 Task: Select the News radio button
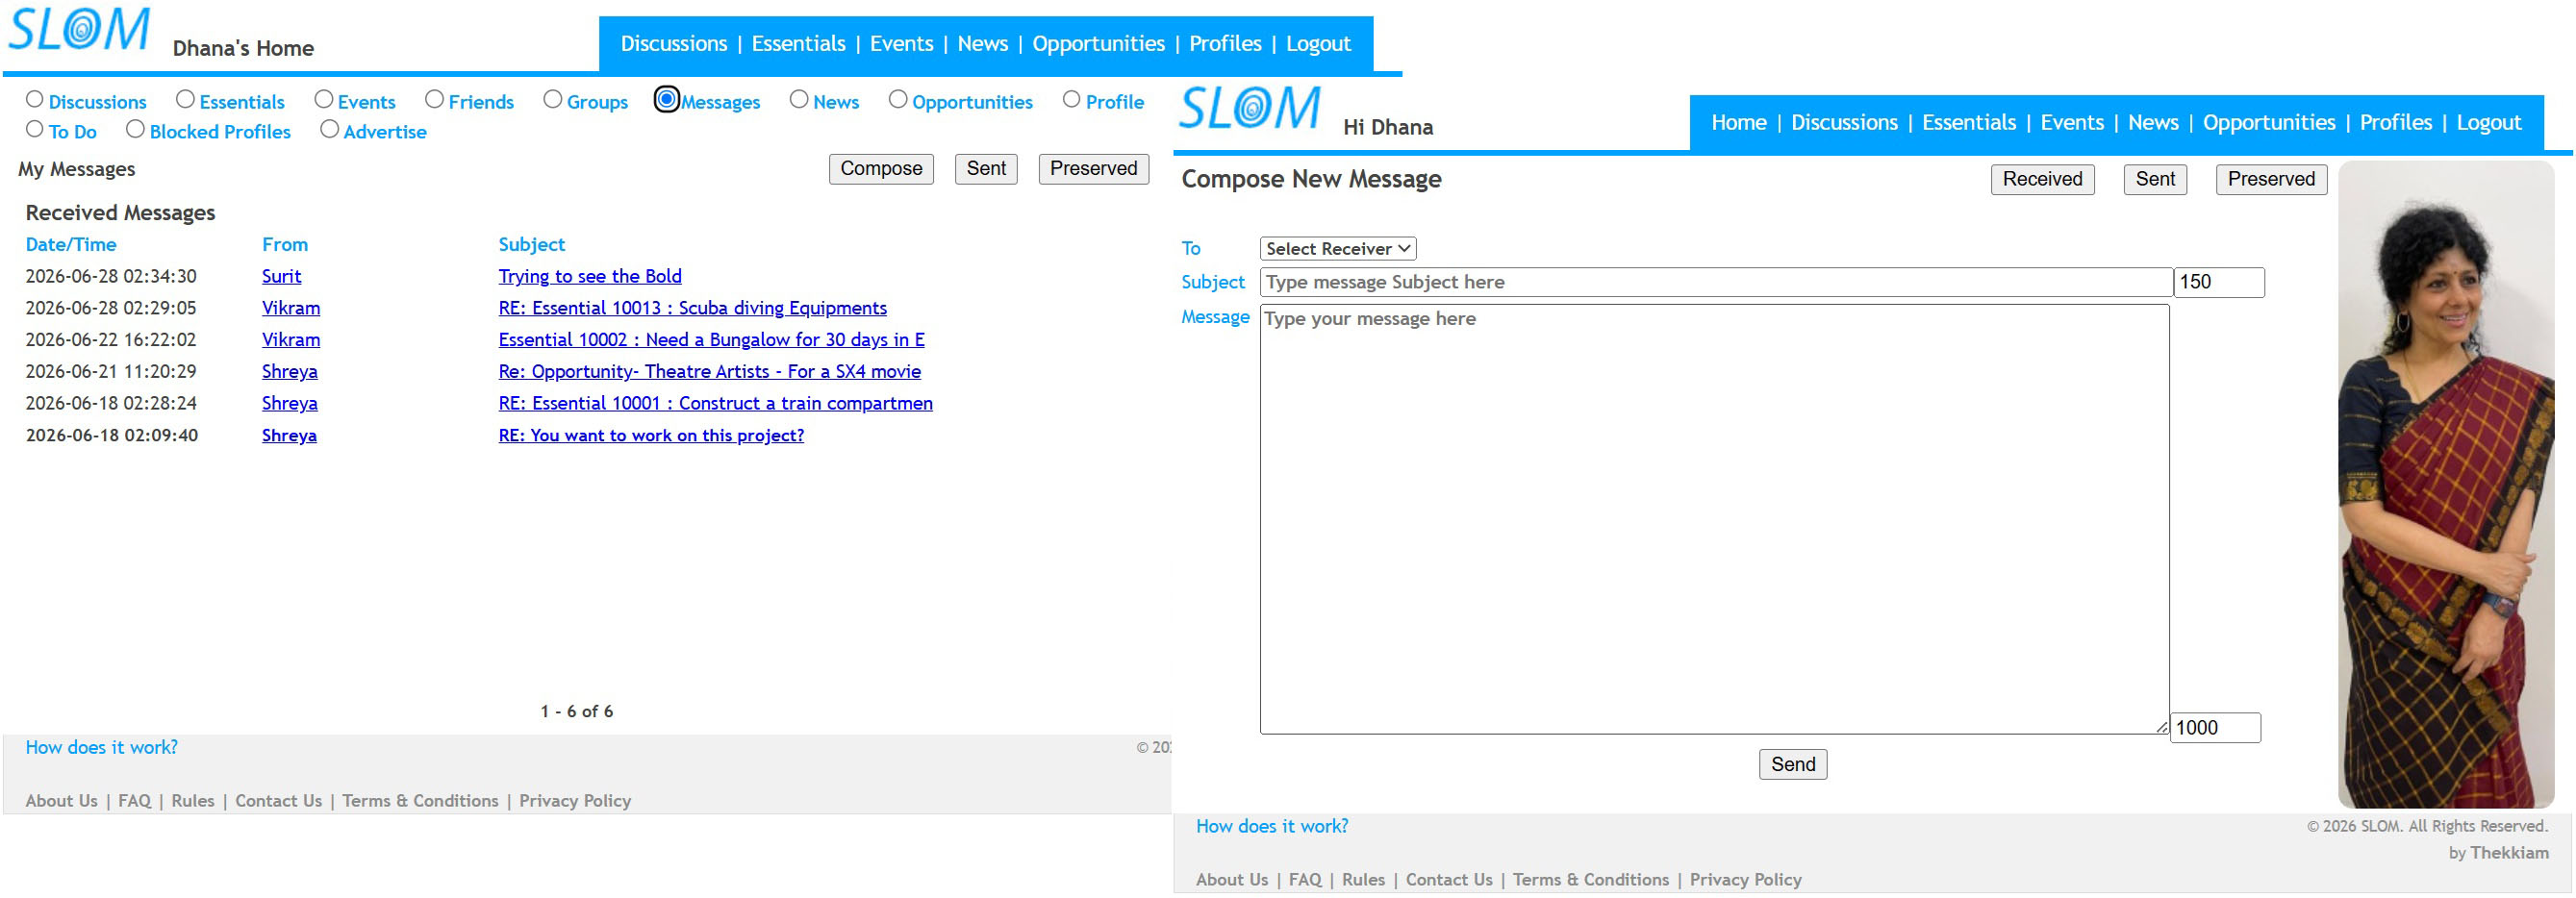click(x=799, y=100)
